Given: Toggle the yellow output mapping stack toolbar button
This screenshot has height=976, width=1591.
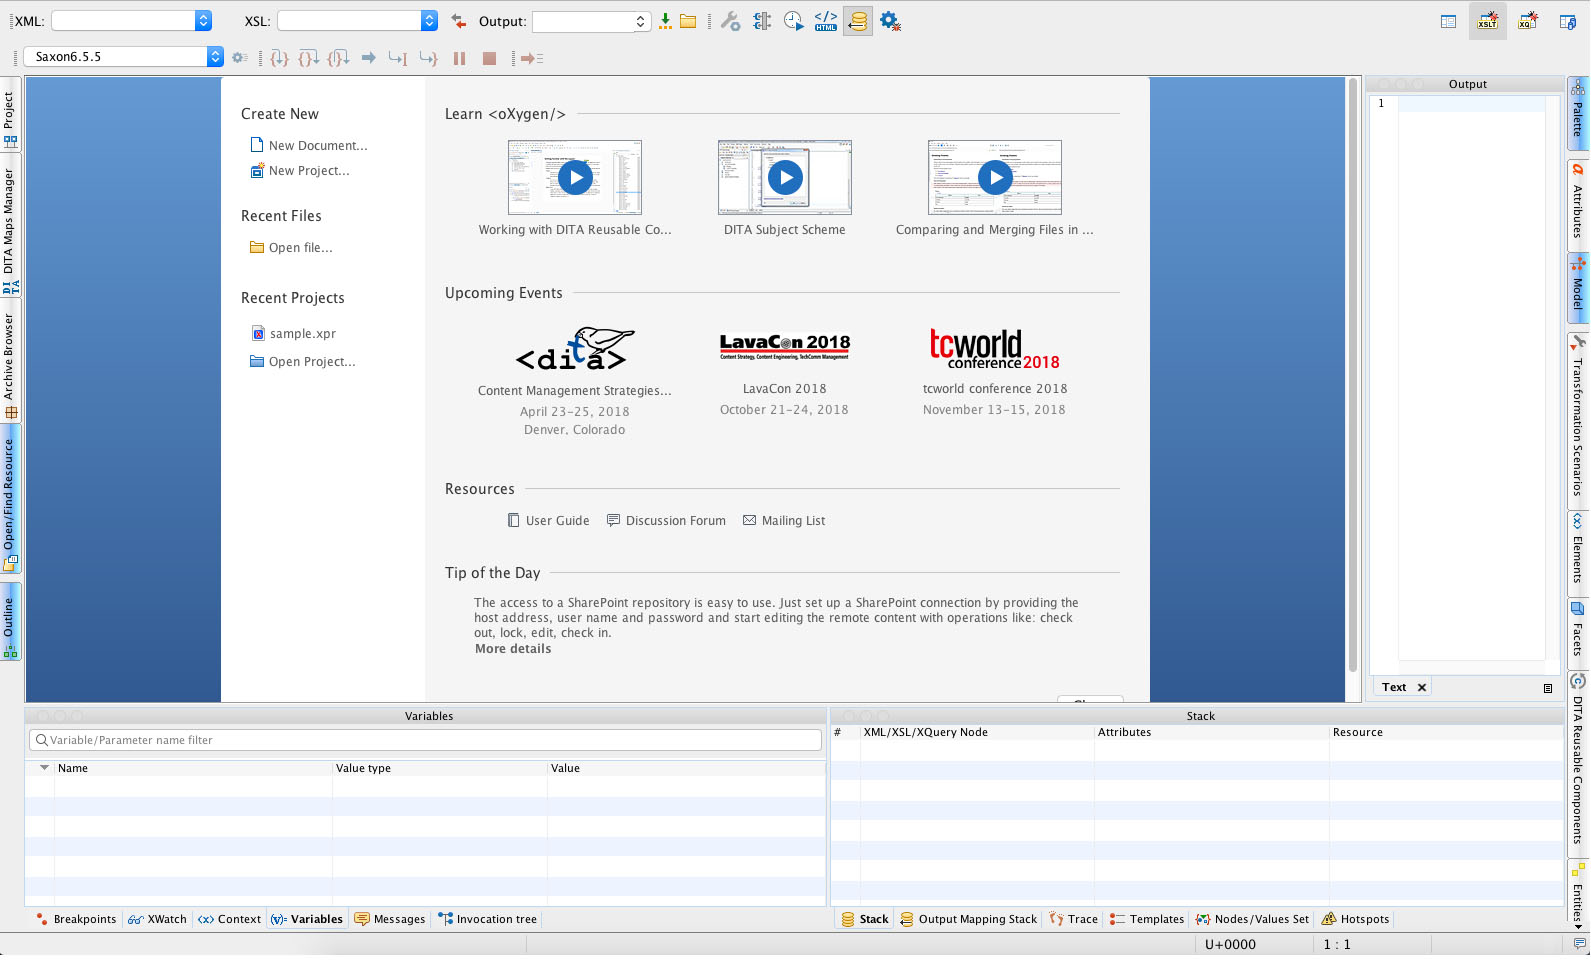Looking at the screenshot, I should coord(858,21).
